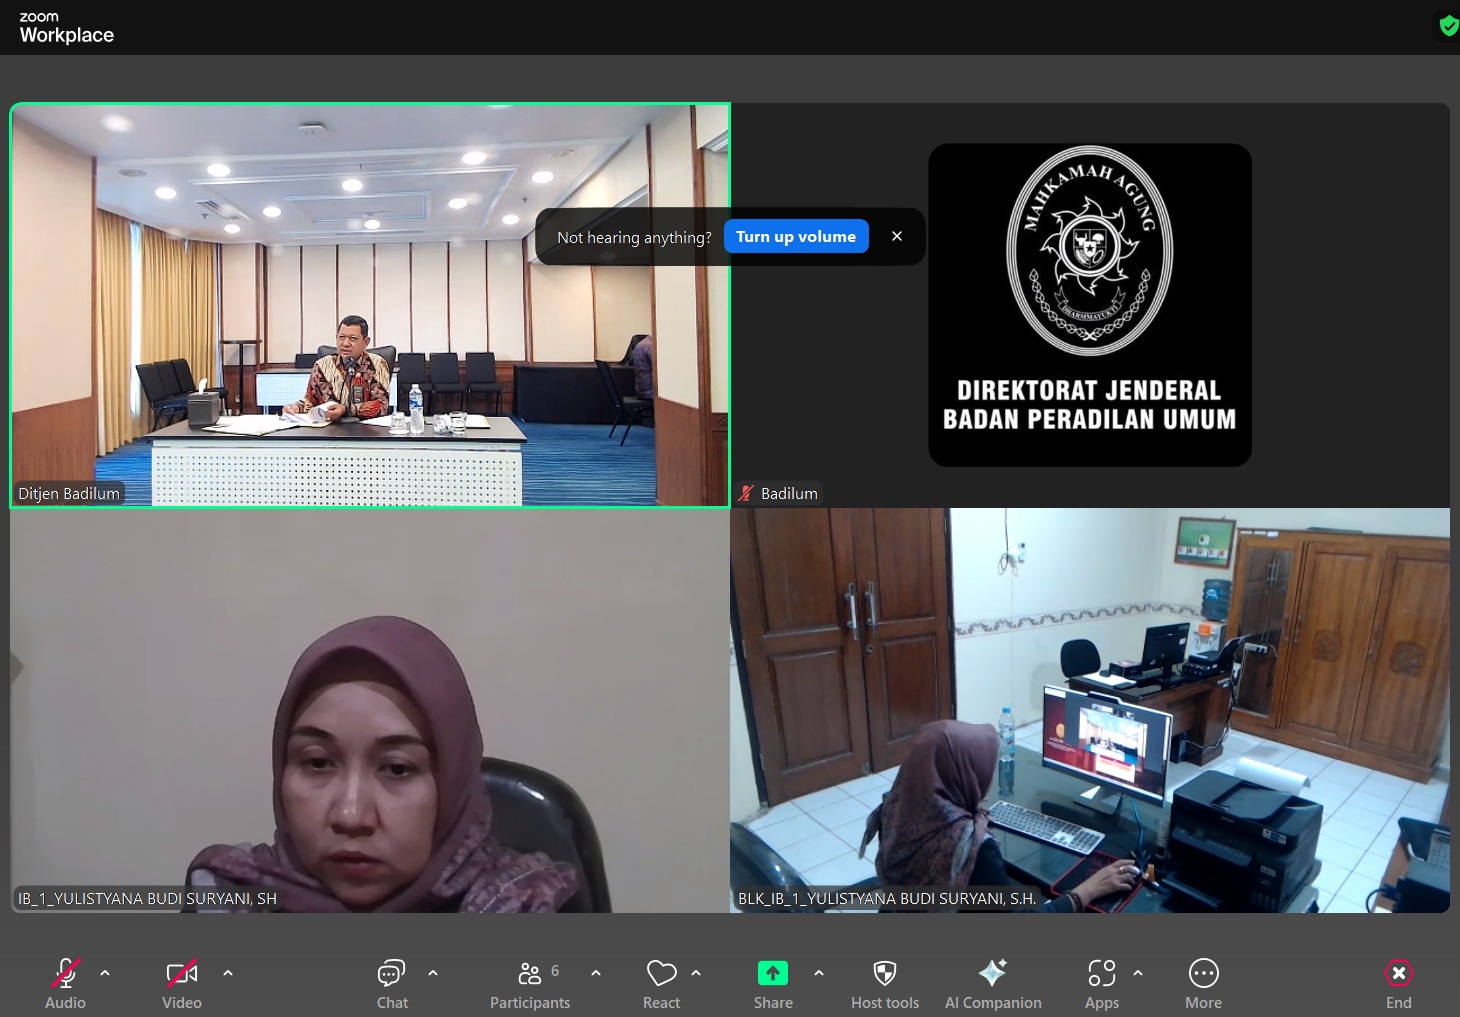This screenshot has height=1017, width=1460.
Task: Expand video options arrow beside Video
Action: pos(228,972)
